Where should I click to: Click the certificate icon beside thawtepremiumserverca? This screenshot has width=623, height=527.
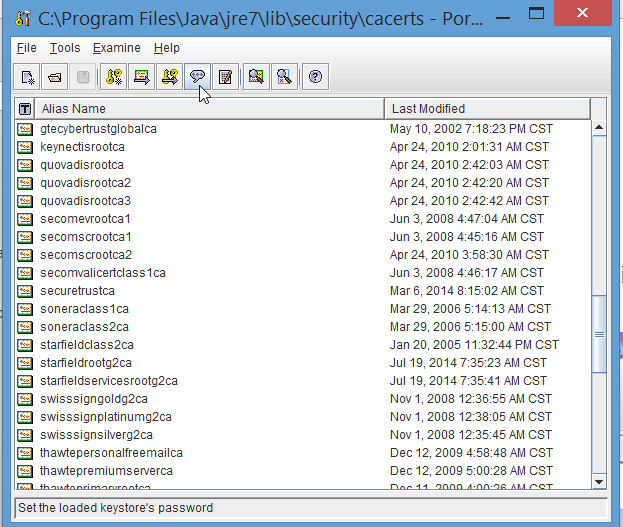pyautogui.click(x=25, y=471)
